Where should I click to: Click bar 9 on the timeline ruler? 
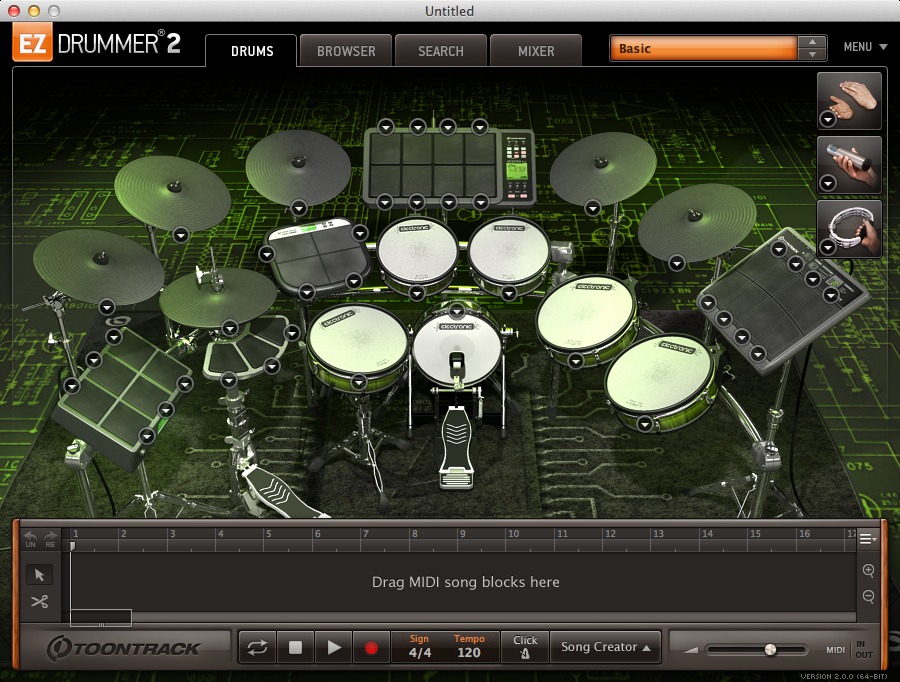(x=462, y=534)
